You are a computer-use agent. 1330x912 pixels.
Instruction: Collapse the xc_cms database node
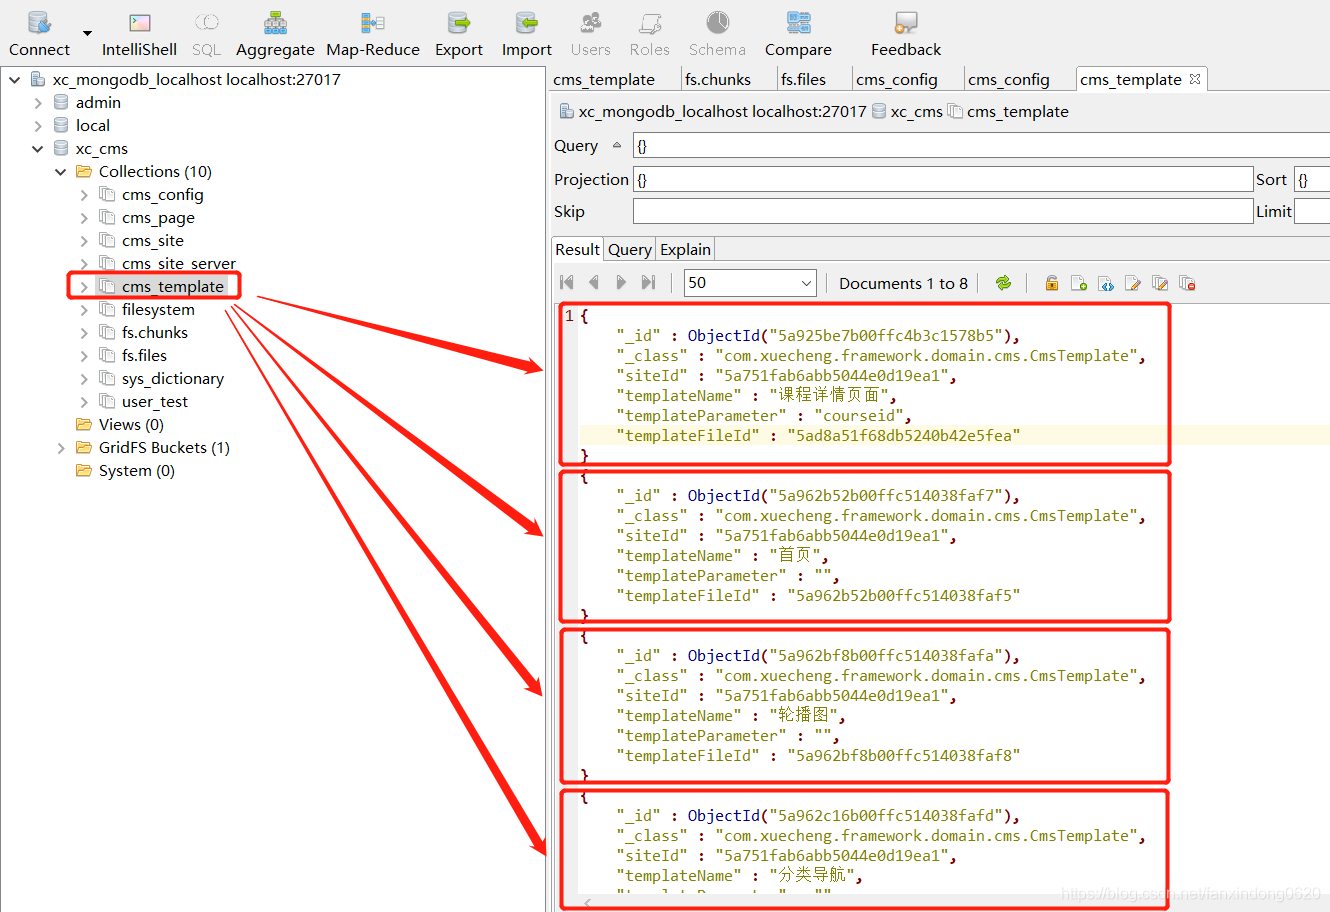pos(38,148)
